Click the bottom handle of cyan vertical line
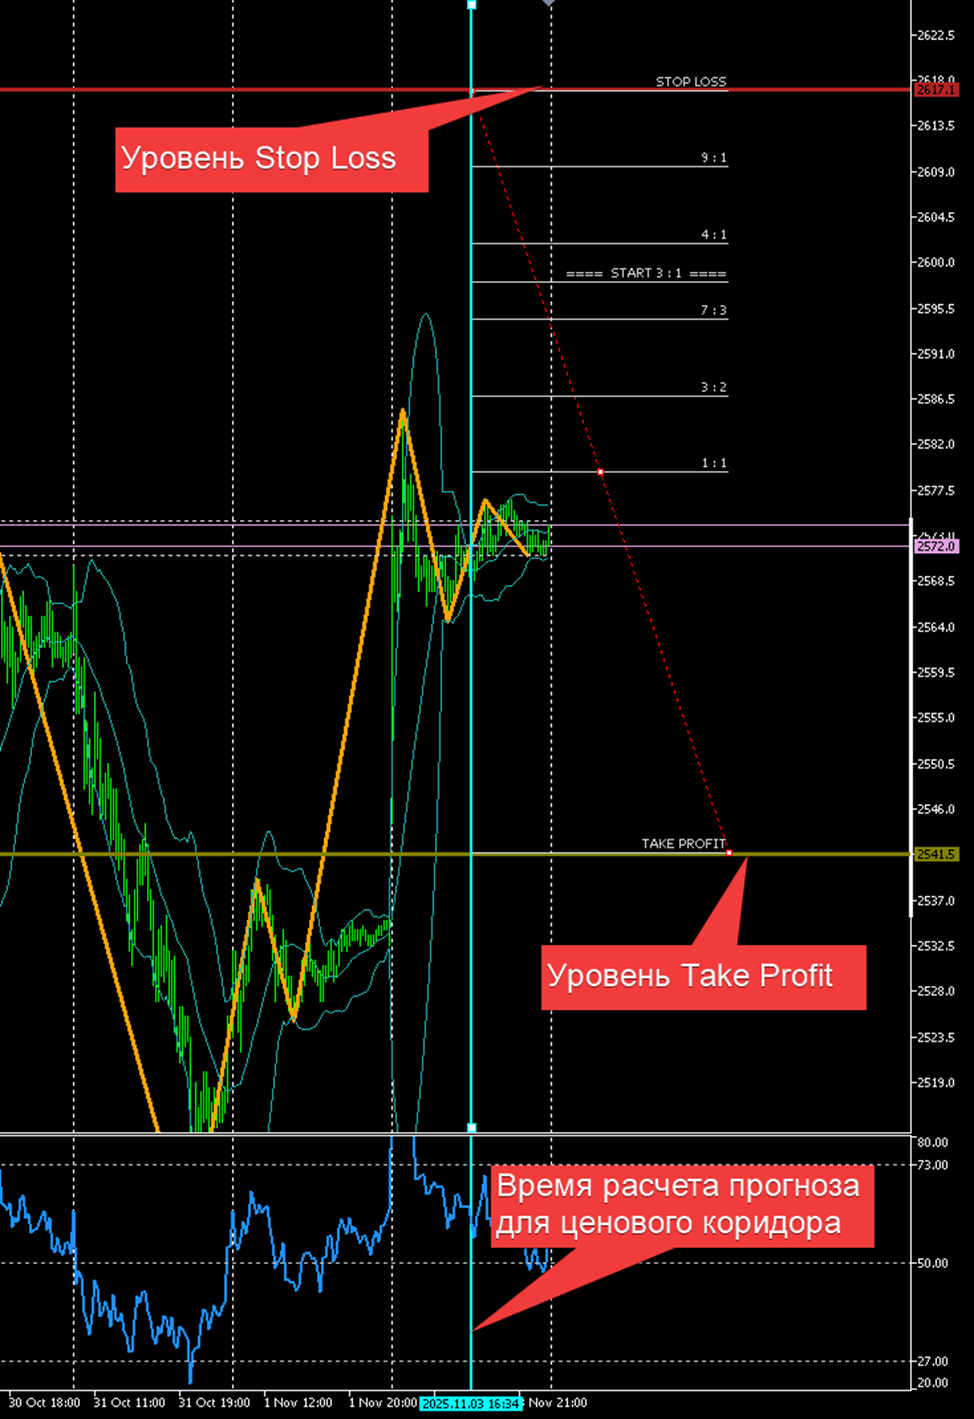This screenshot has height=1419, width=974. tap(472, 1127)
